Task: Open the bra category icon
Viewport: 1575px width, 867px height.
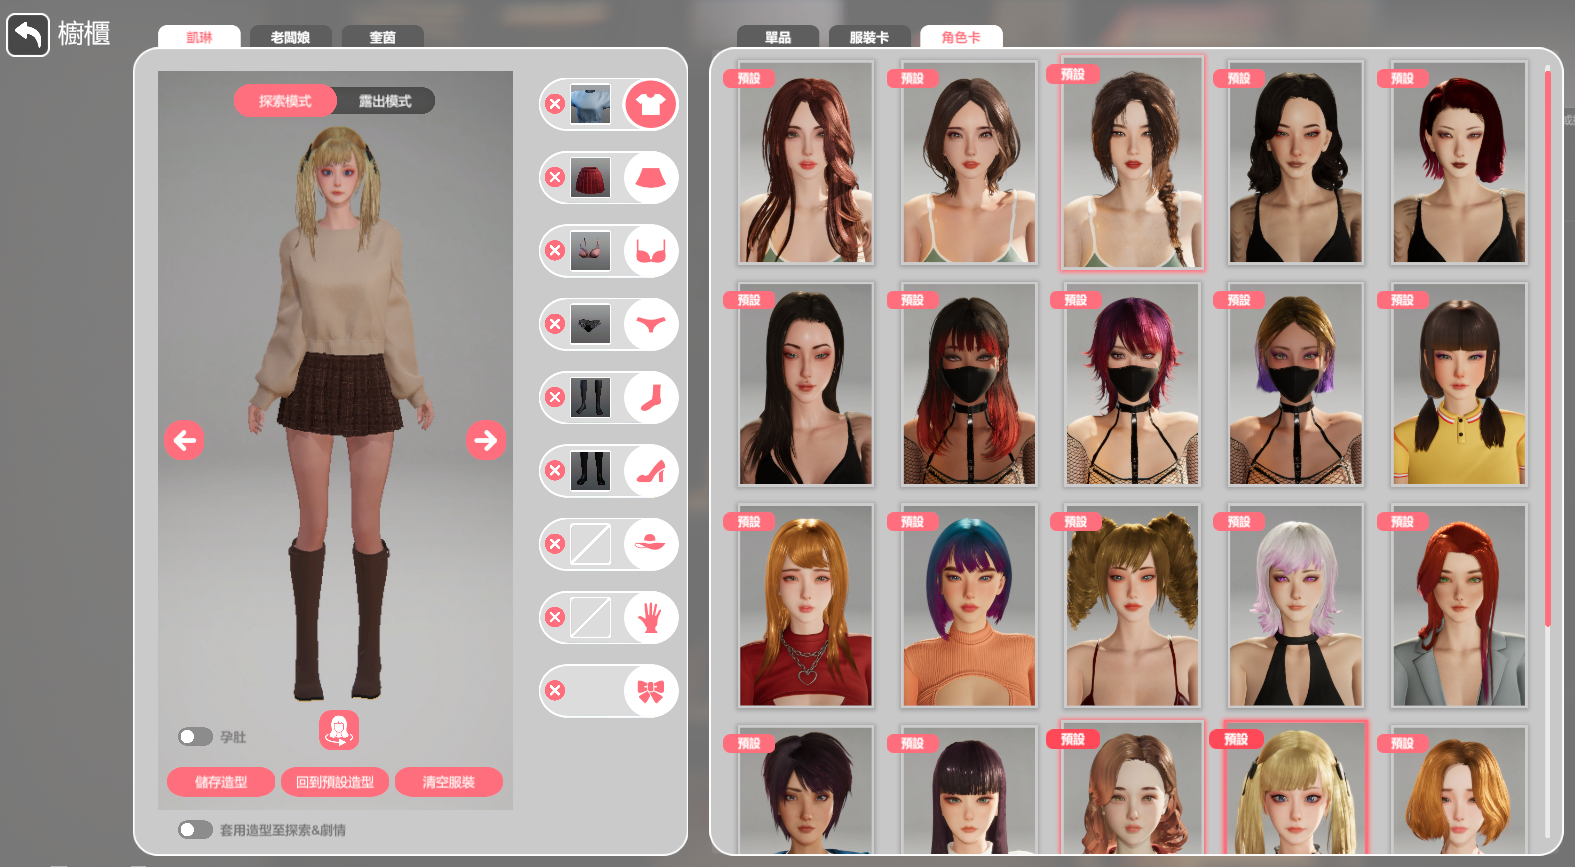Action: pyautogui.click(x=650, y=251)
